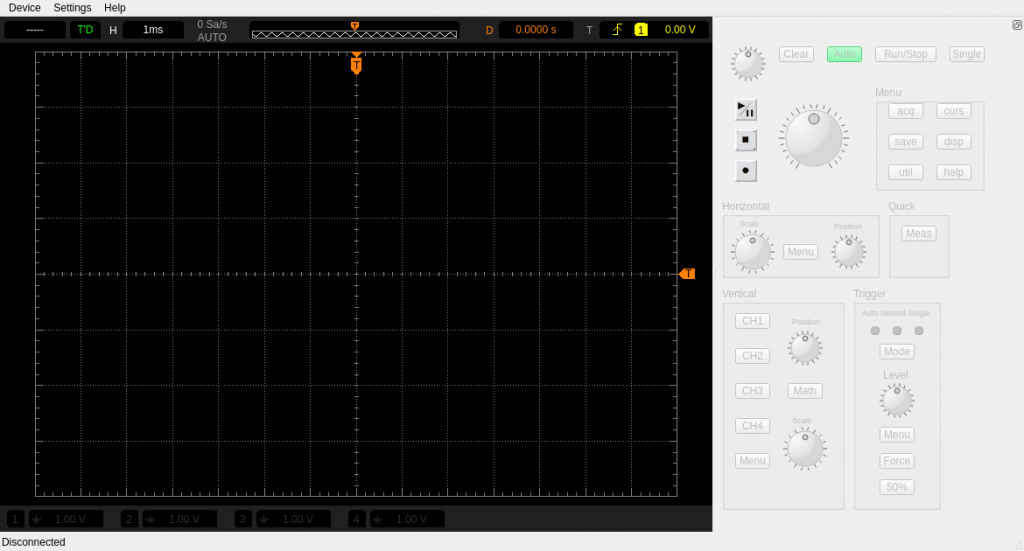Click the Disconnected status bar text
Viewport: 1024px width, 551px height.
tap(33, 543)
